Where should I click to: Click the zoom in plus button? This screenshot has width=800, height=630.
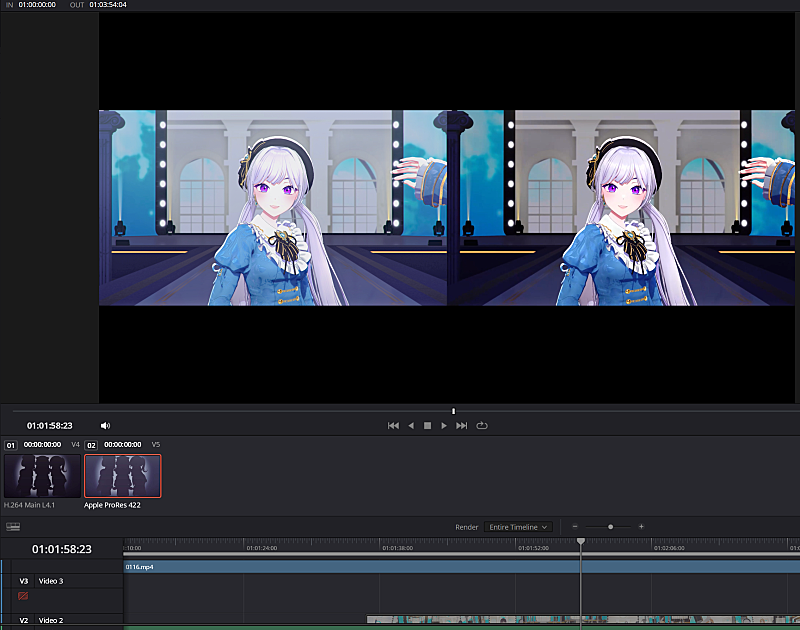click(641, 527)
